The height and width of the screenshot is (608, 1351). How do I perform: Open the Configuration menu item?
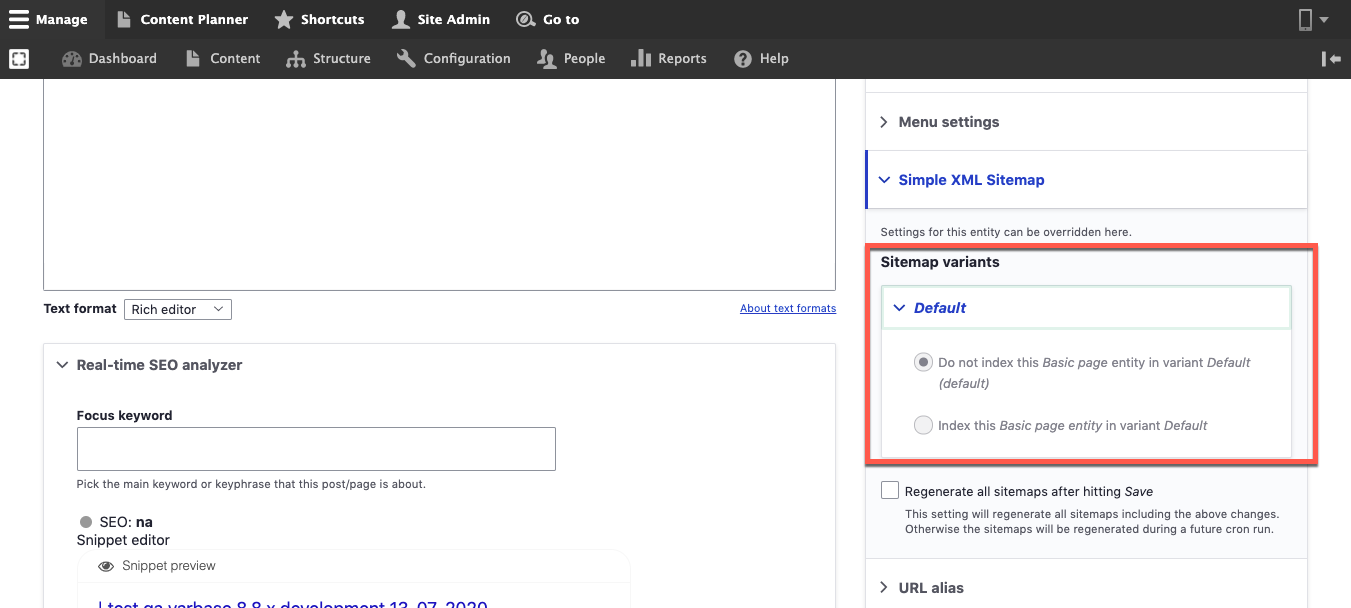pyautogui.click(x=453, y=59)
